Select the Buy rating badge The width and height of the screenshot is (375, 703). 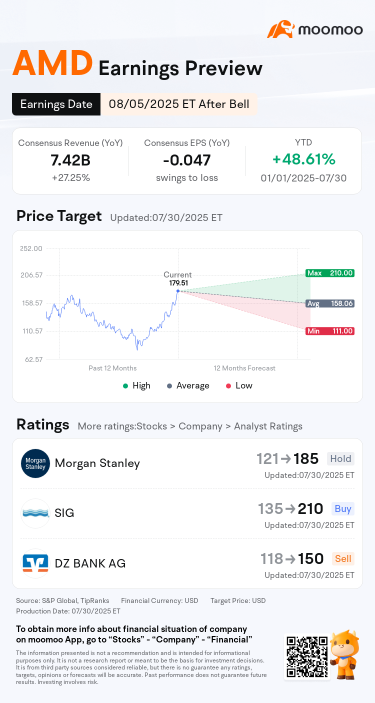343,508
